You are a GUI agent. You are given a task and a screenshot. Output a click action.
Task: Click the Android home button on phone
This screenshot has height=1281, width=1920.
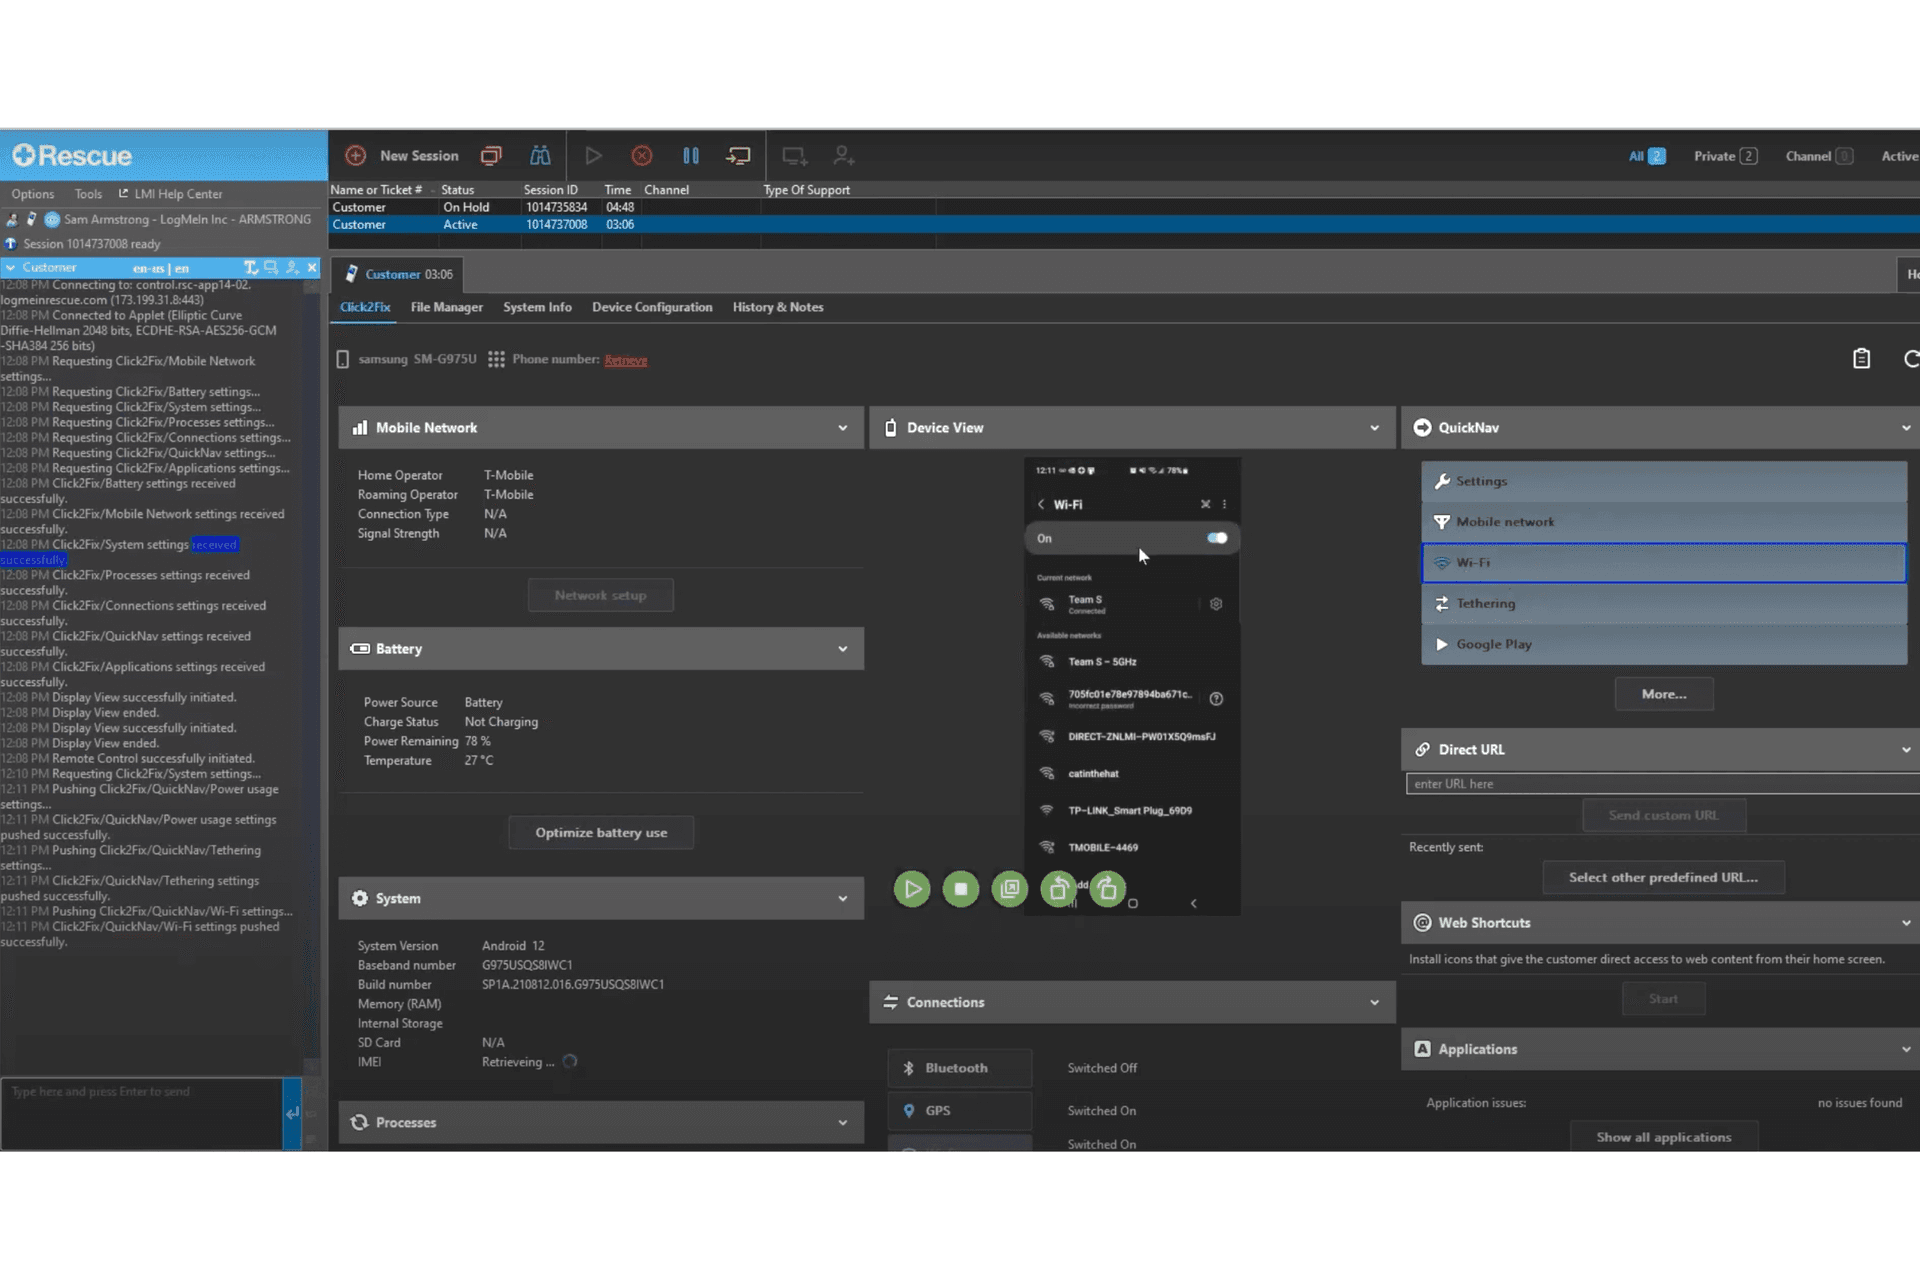(1133, 904)
